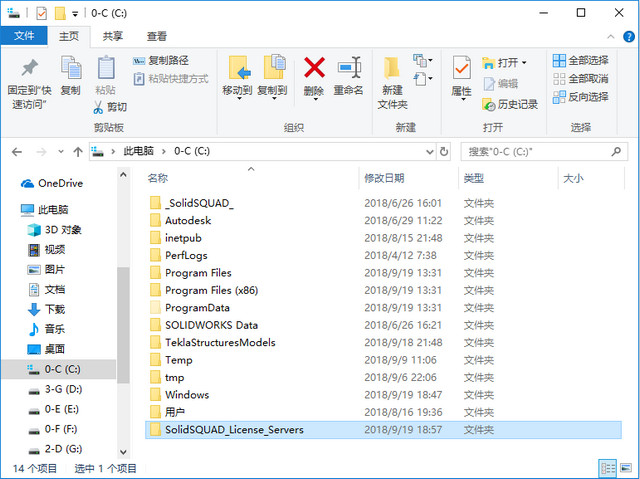The width and height of the screenshot is (640, 479).
Task: Collapse the ribbon with the chevron arrow
Action: click(611, 37)
